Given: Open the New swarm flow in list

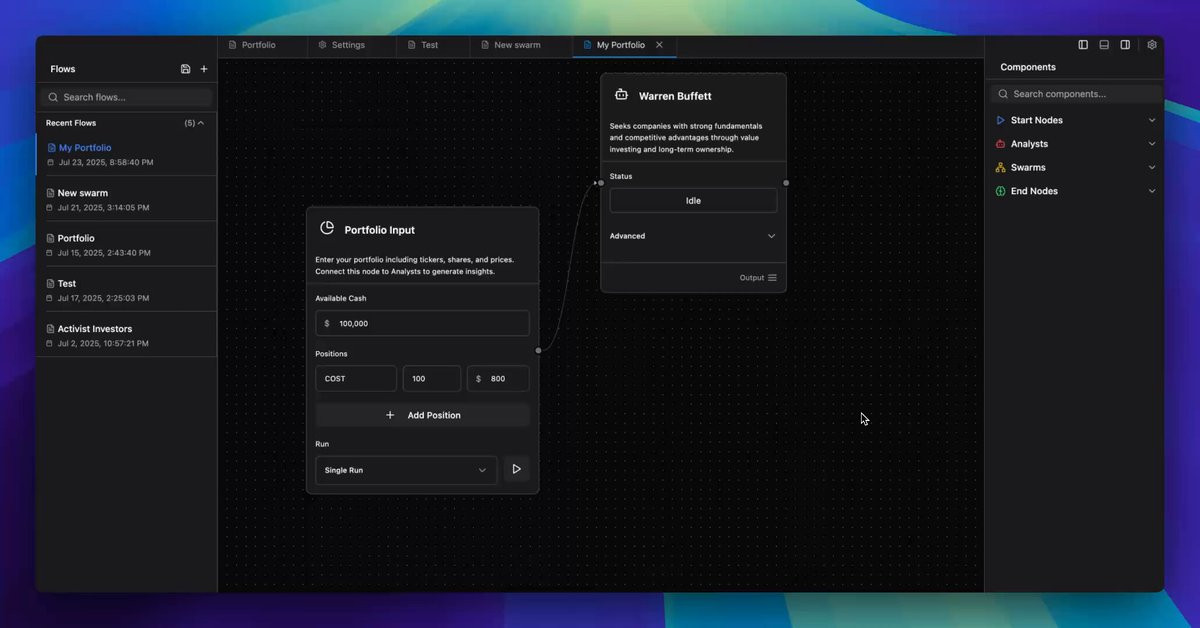Looking at the screenshot, I should pyautogui.click(x=126, y=199).
